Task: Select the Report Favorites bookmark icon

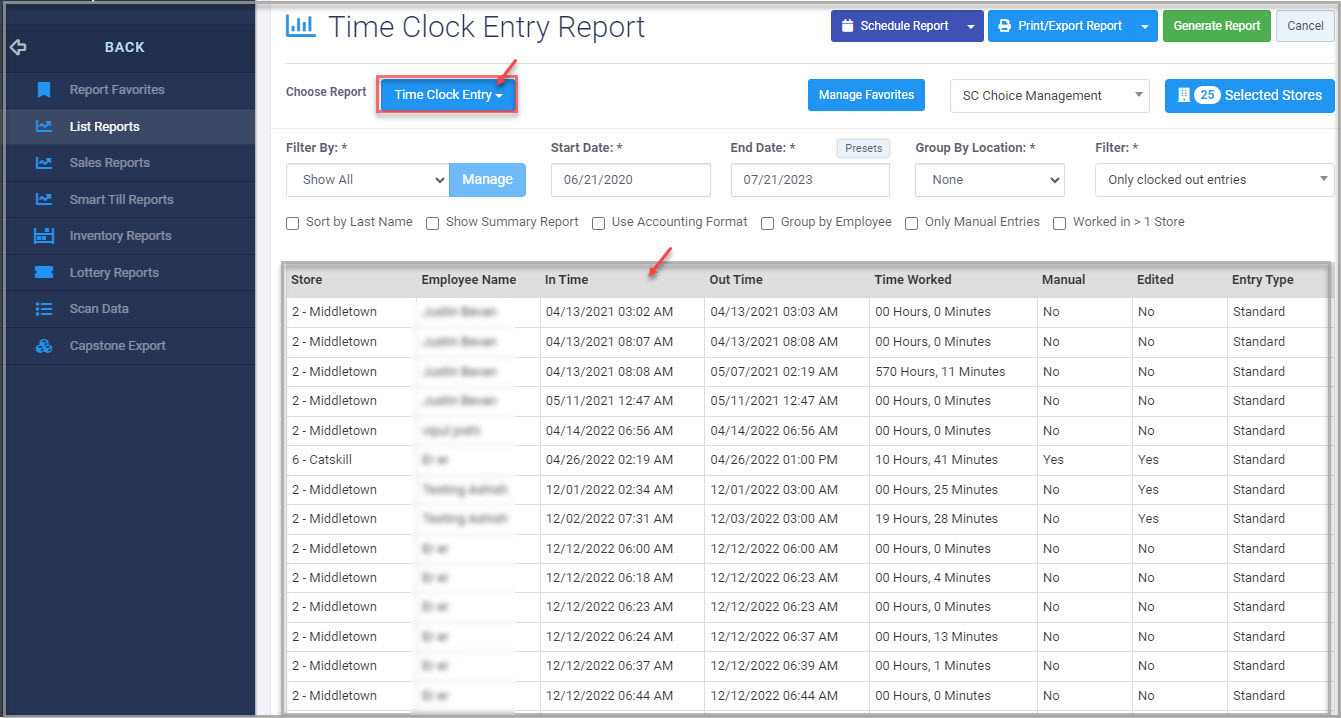Action: (43, 90)
